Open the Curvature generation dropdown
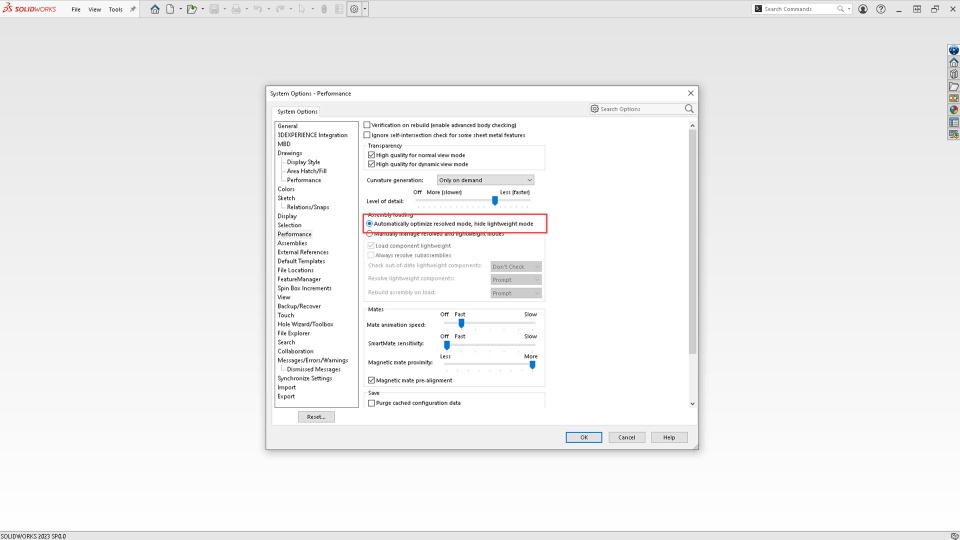Screen dimensions: 960x540 pyautogui.click(x=485, y=180)
